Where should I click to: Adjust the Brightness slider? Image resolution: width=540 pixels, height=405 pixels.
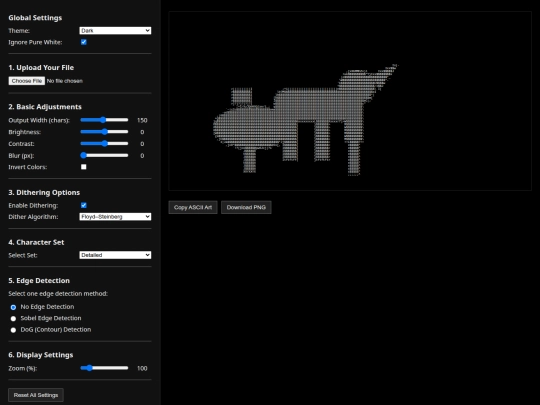[x=104, y=132]
